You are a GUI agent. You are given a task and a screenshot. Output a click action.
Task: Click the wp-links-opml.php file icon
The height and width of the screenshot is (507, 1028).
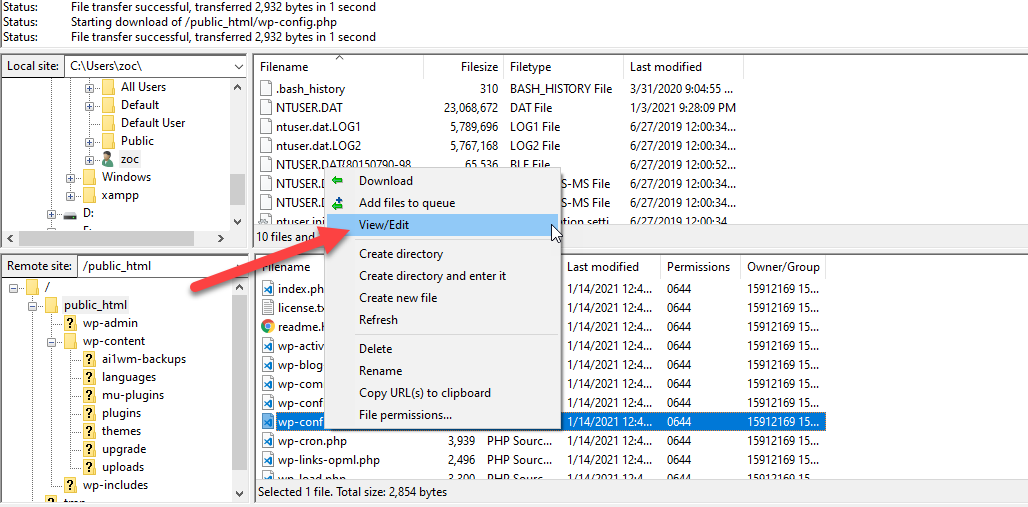point(267,460)
